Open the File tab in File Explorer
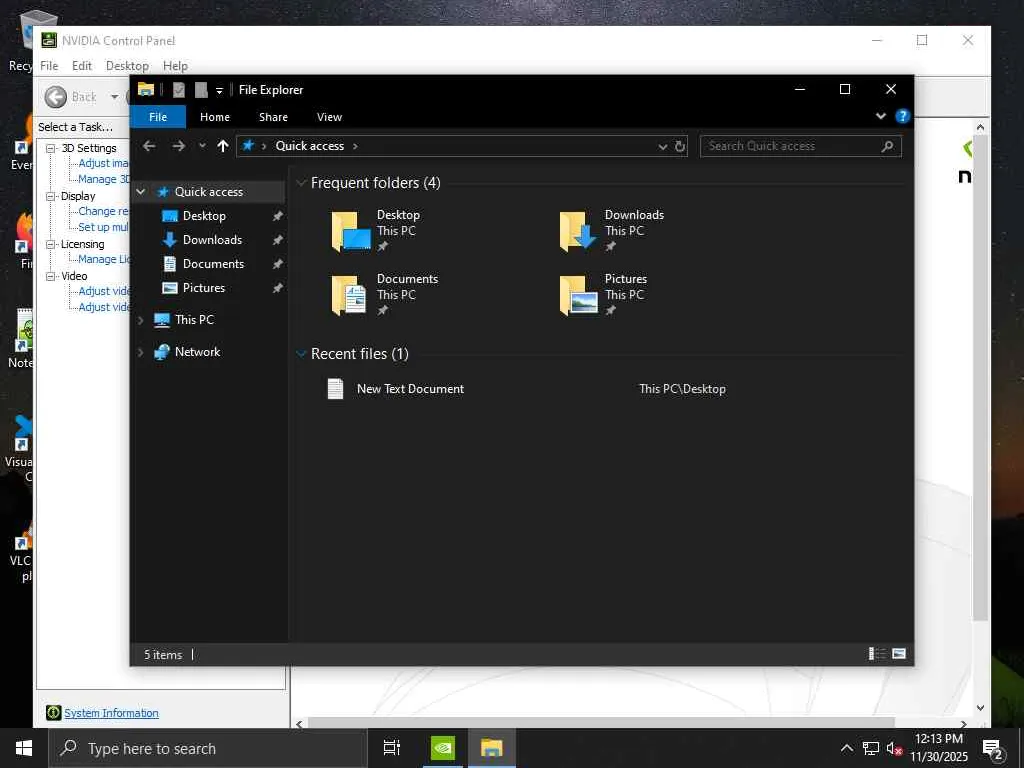The height and width of the screenshot is (768, 1024). coord(158,117)
